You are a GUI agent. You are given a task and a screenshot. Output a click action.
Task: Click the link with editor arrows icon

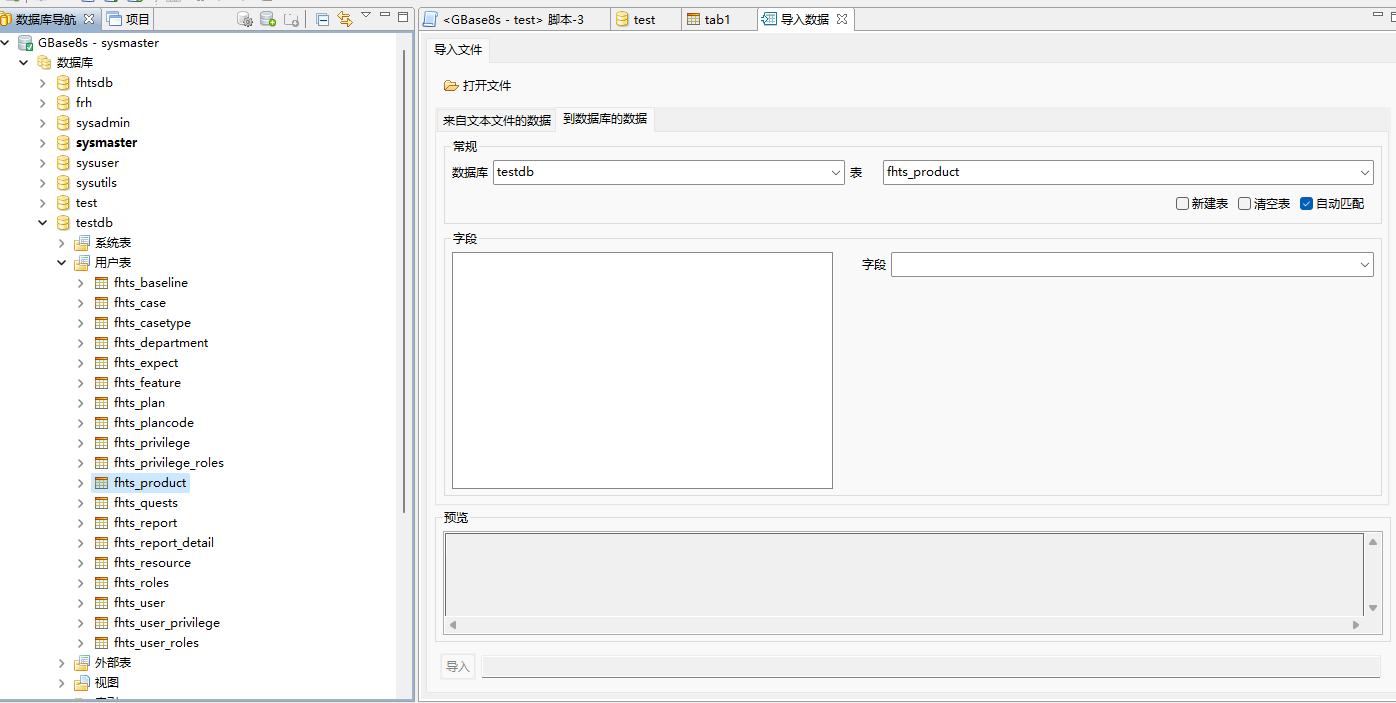point(345,19)
